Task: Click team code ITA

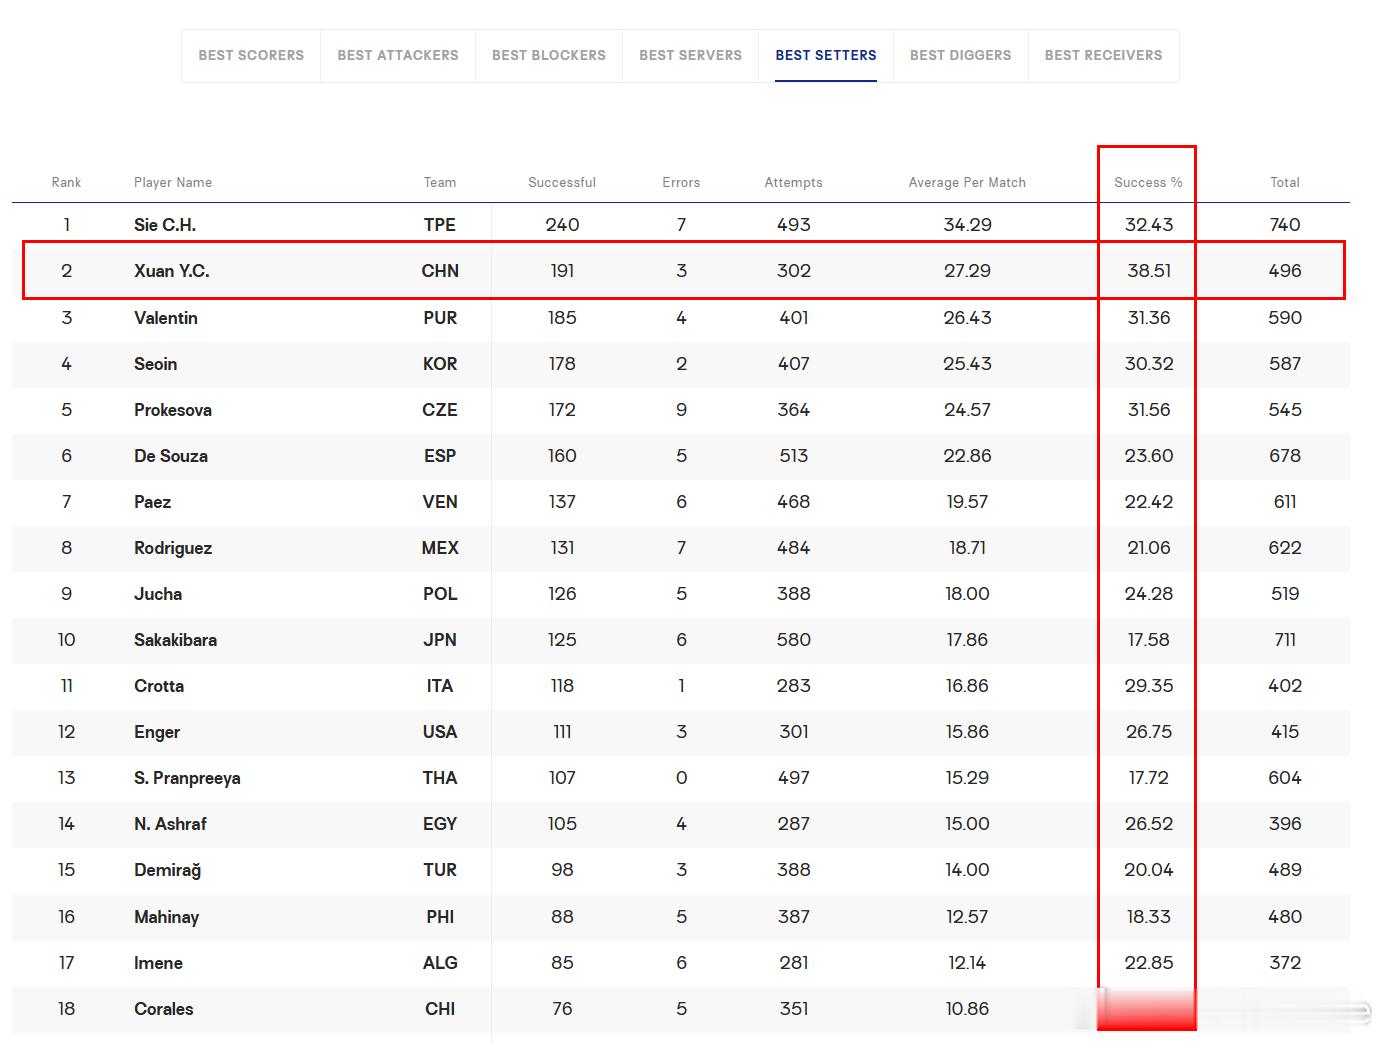Action: (x=440, y=686)
